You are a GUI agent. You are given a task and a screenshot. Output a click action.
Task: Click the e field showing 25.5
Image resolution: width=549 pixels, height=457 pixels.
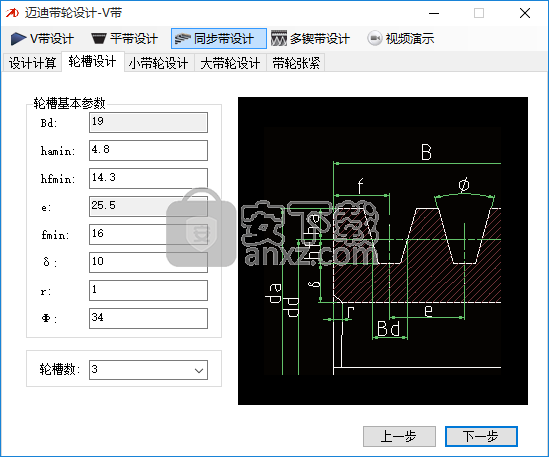point(148,206)
